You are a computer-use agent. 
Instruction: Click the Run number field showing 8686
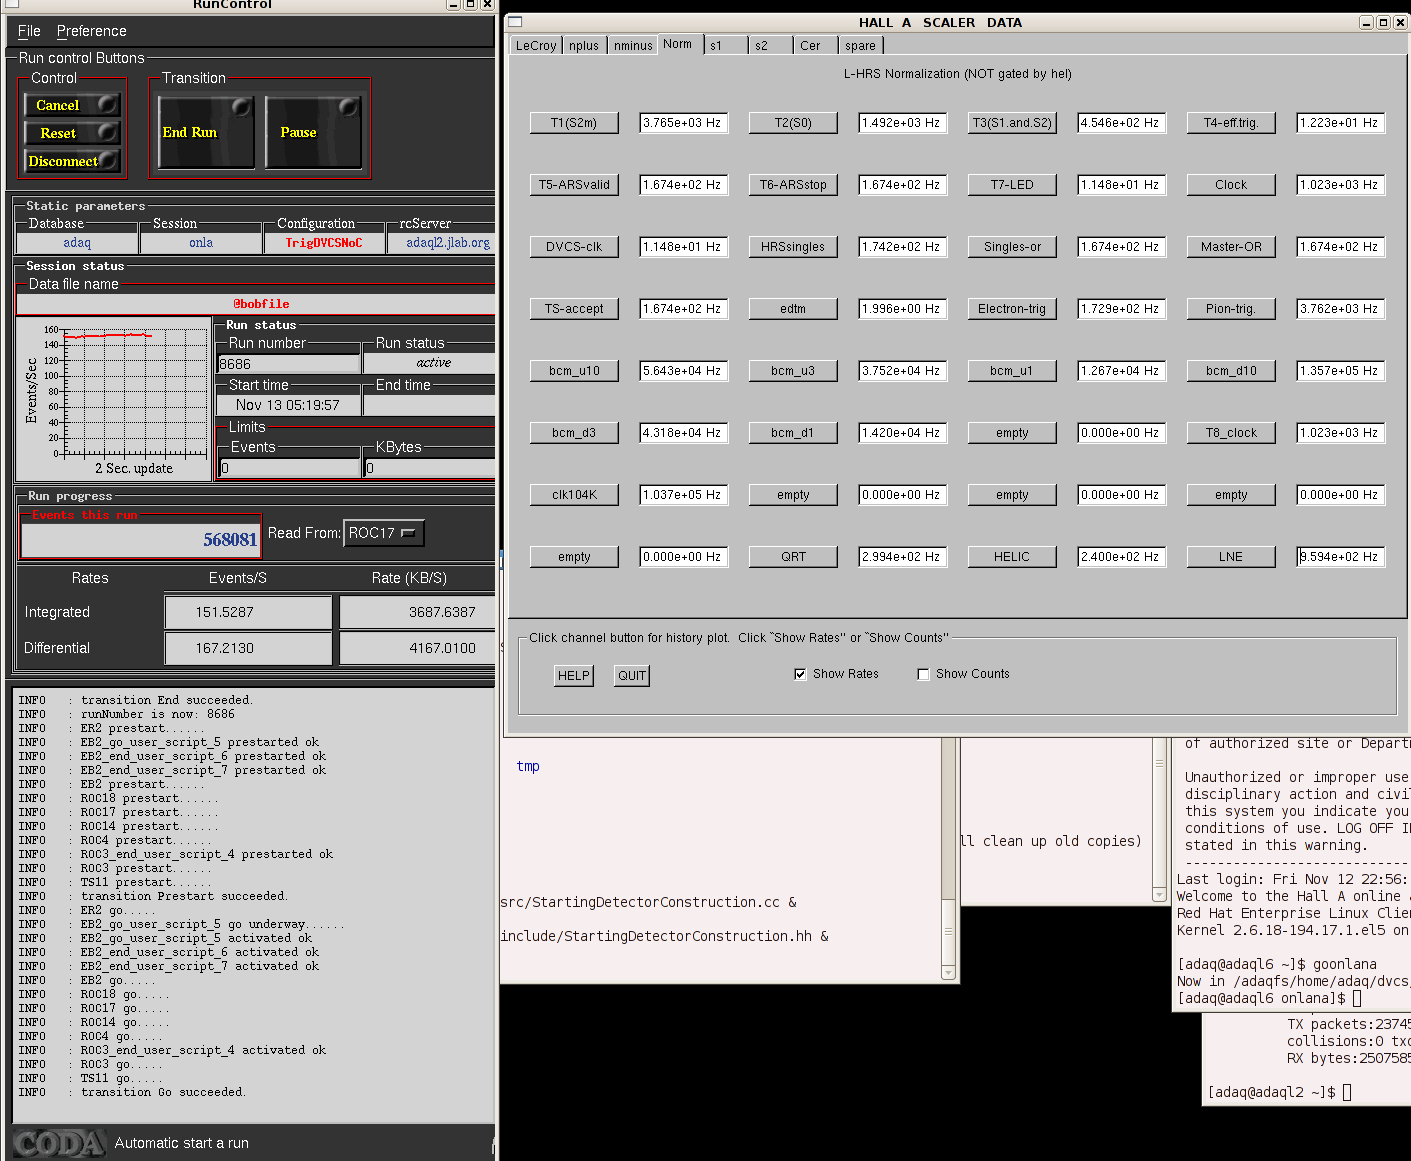289,364
